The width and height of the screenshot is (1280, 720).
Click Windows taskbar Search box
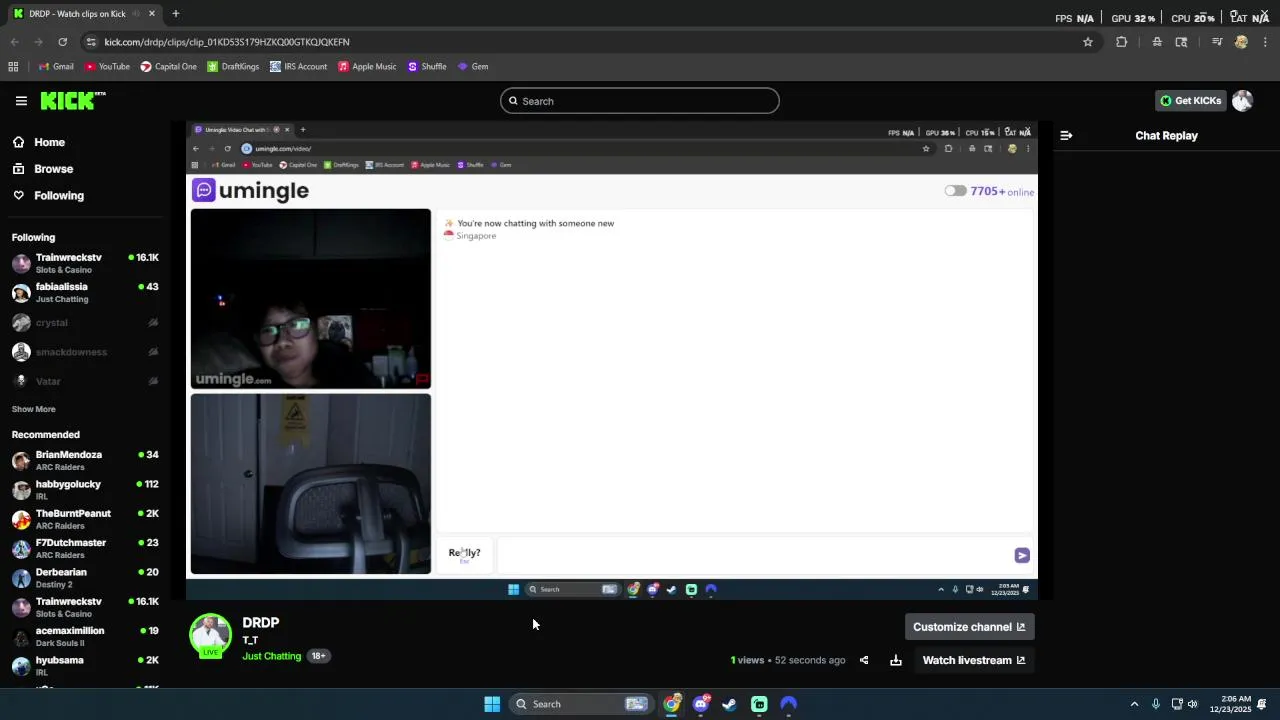coord(581,704)
